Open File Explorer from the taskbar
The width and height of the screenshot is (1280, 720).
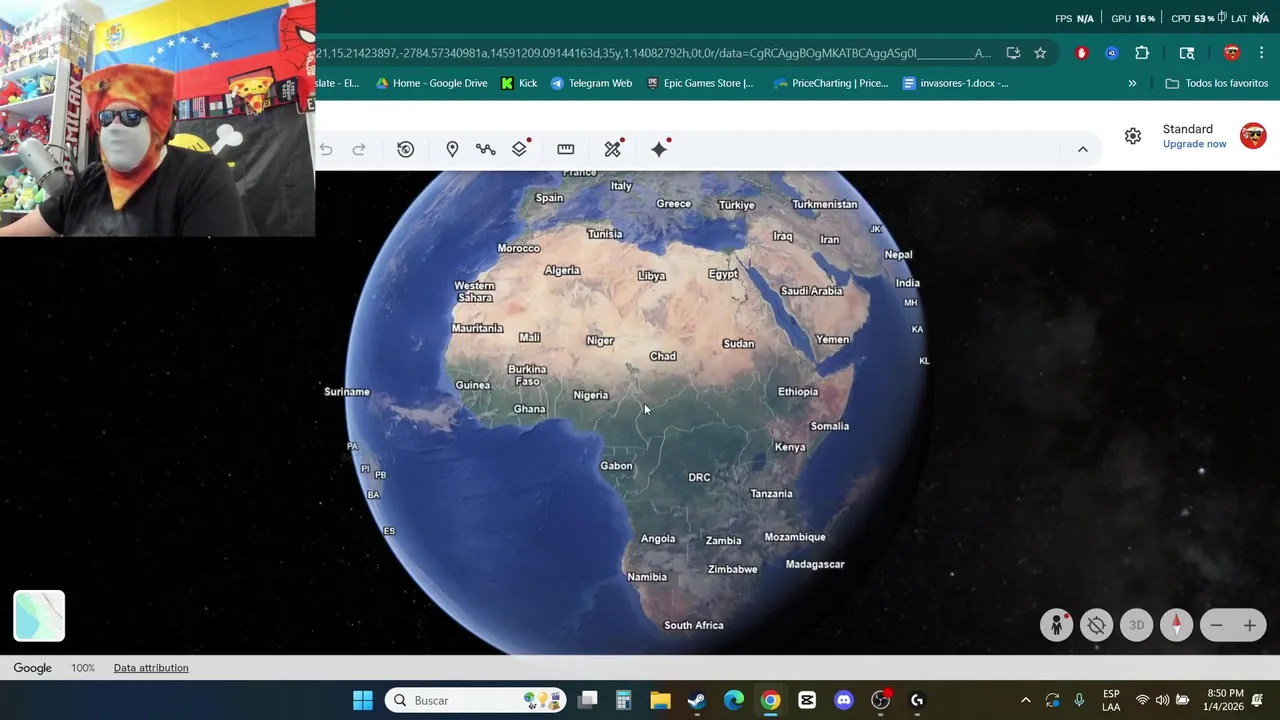pos(660,700)
